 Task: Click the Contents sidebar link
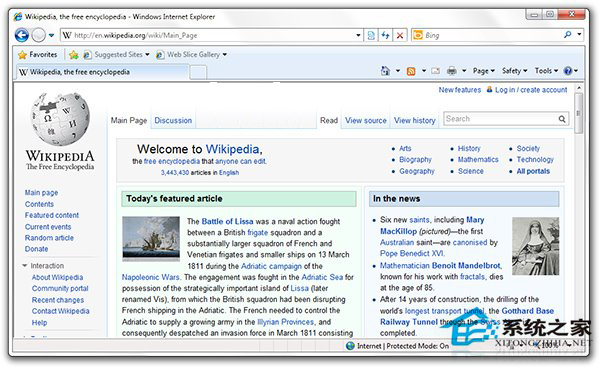[39, 204]
